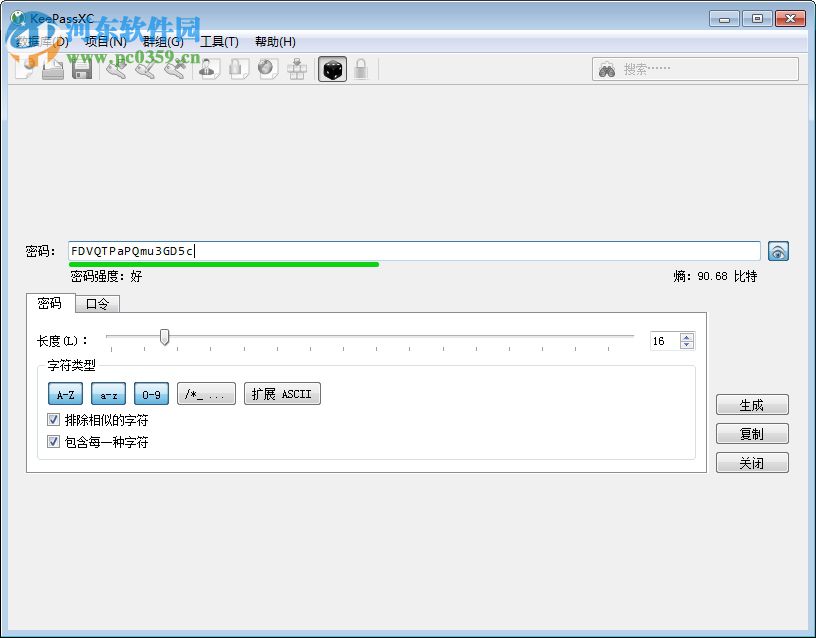Toggle password visibility eye icon
Image resolution: width=816 pixels, height=638 pixels.
pyautogui.click(x=778, y=251)
